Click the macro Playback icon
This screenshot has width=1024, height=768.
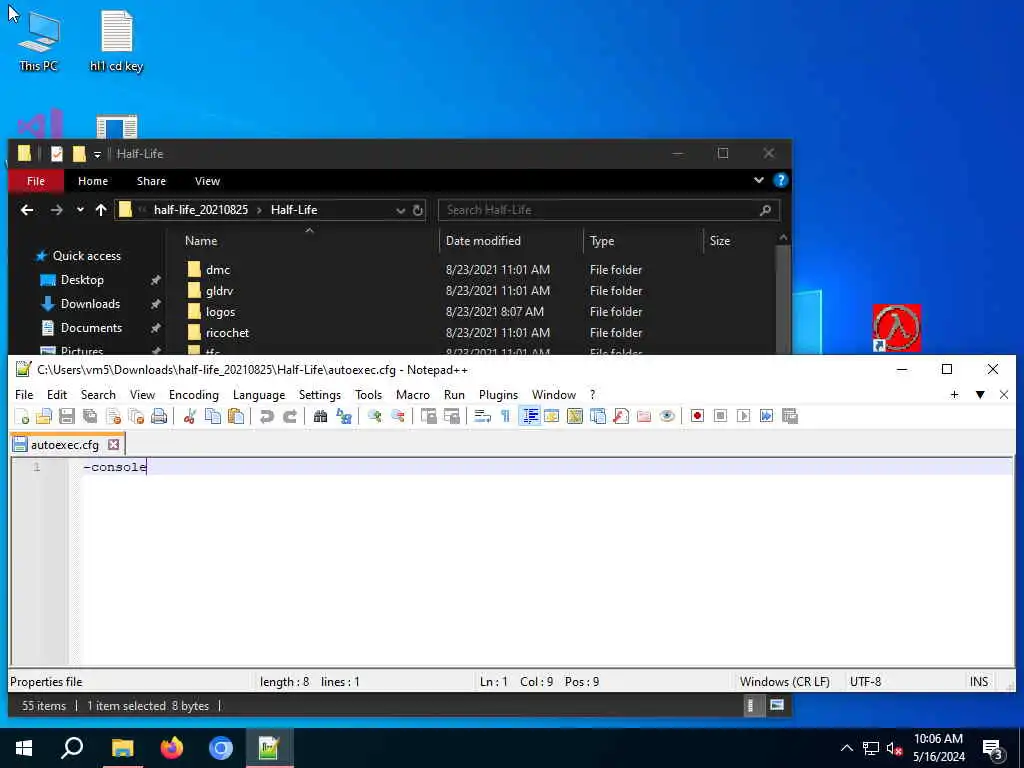(743, 416)
